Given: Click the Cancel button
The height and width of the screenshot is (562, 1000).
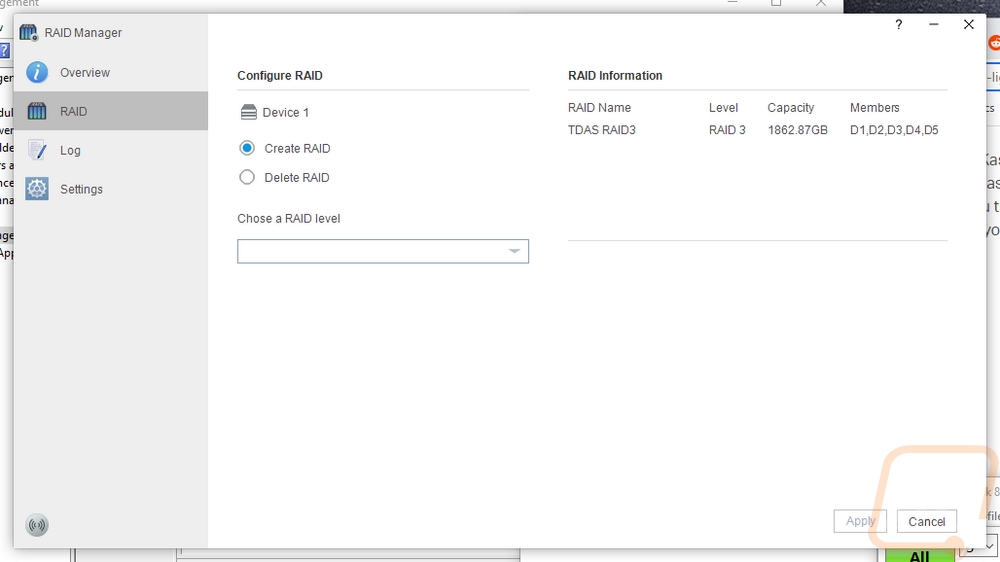Looking at the screenshot, I should click(927, 521).
